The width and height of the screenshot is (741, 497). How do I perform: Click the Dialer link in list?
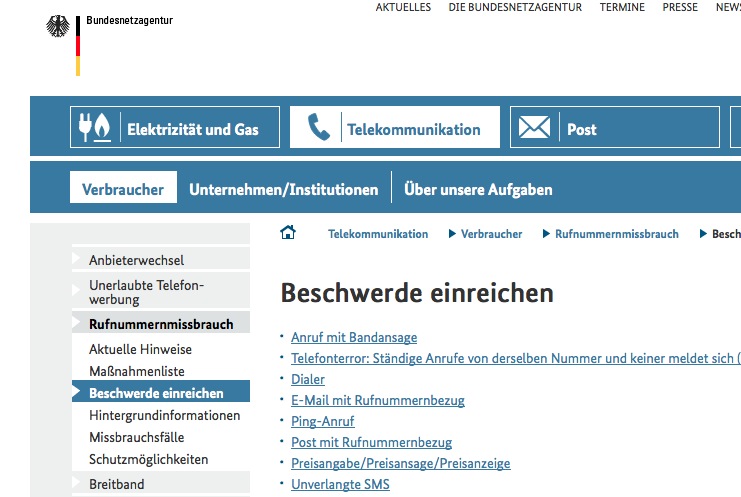pos(308,379)
